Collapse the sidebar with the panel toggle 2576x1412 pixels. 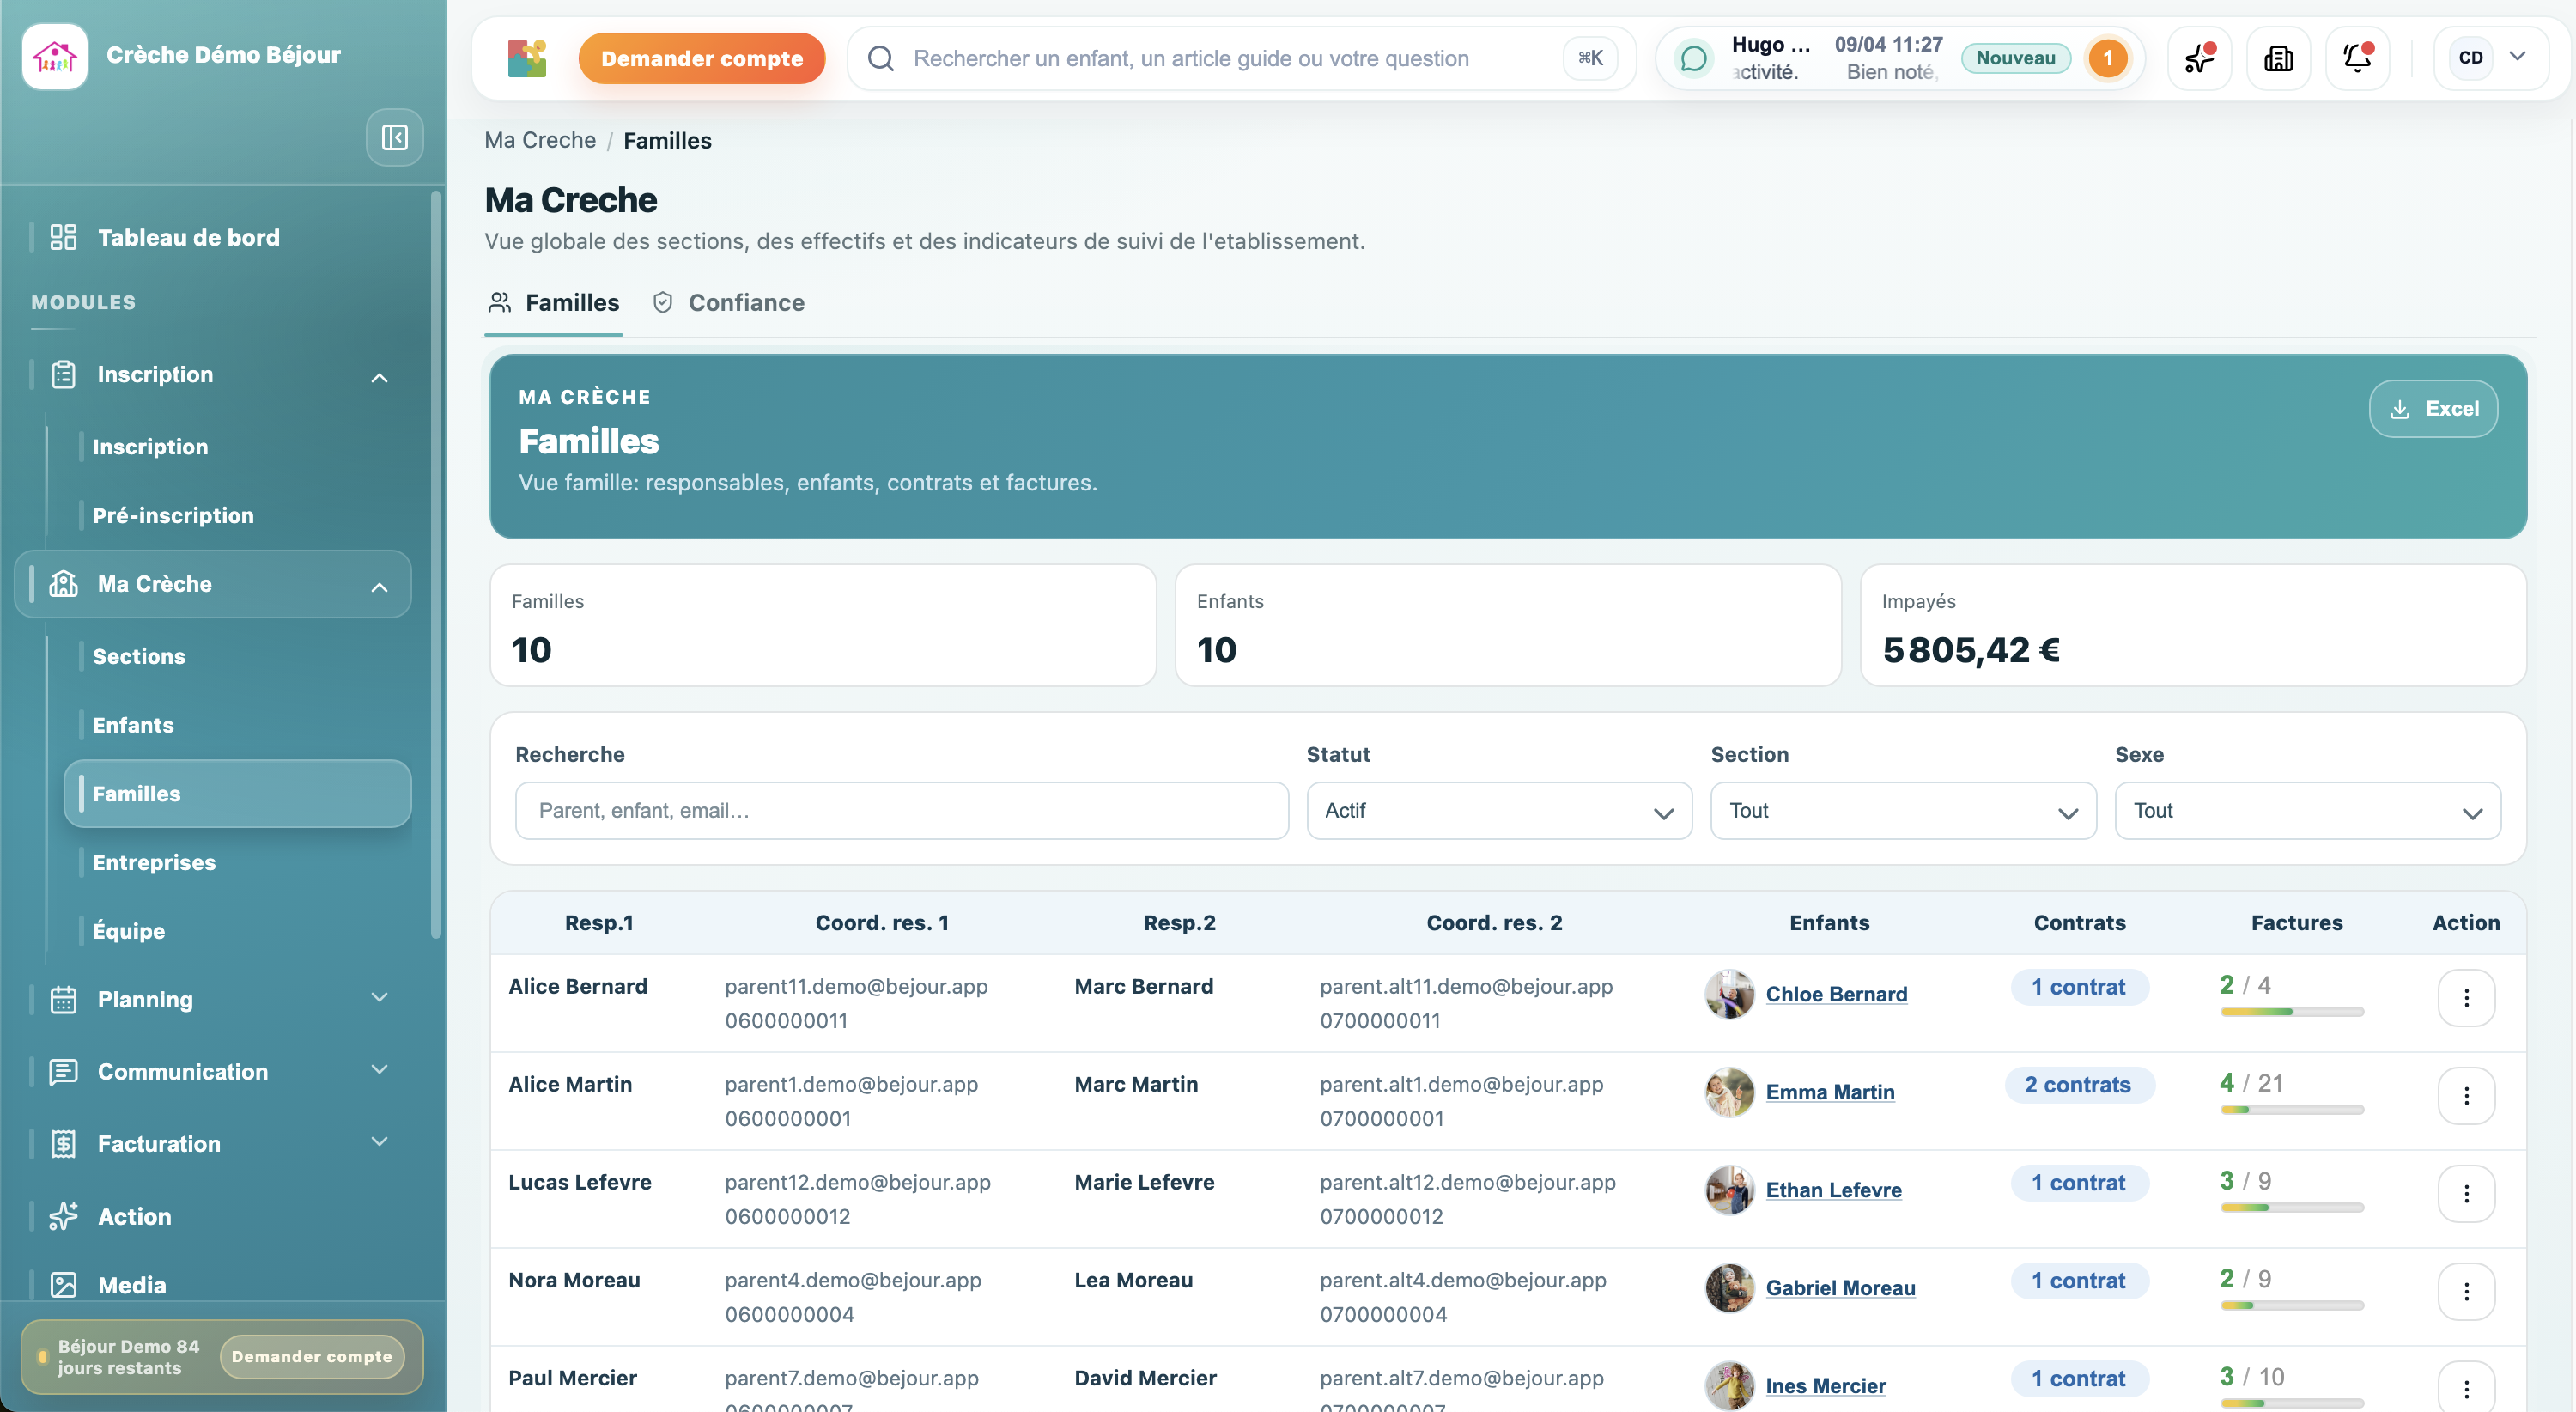coord(394,137)
